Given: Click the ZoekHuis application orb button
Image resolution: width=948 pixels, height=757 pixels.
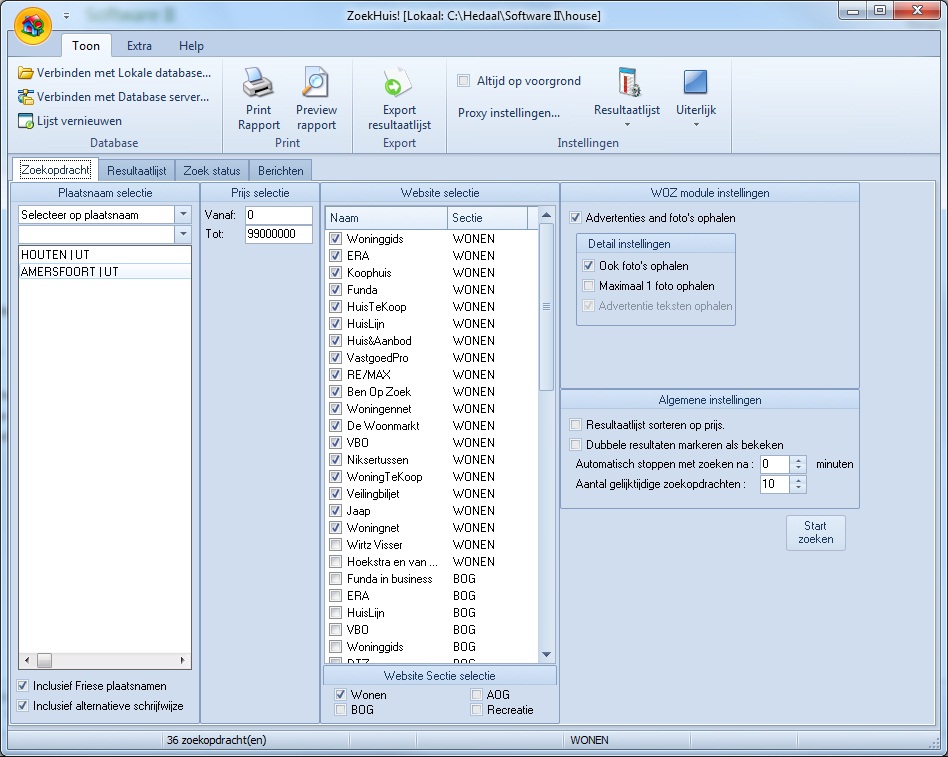Looking at the screenshot, I should 32,26.
